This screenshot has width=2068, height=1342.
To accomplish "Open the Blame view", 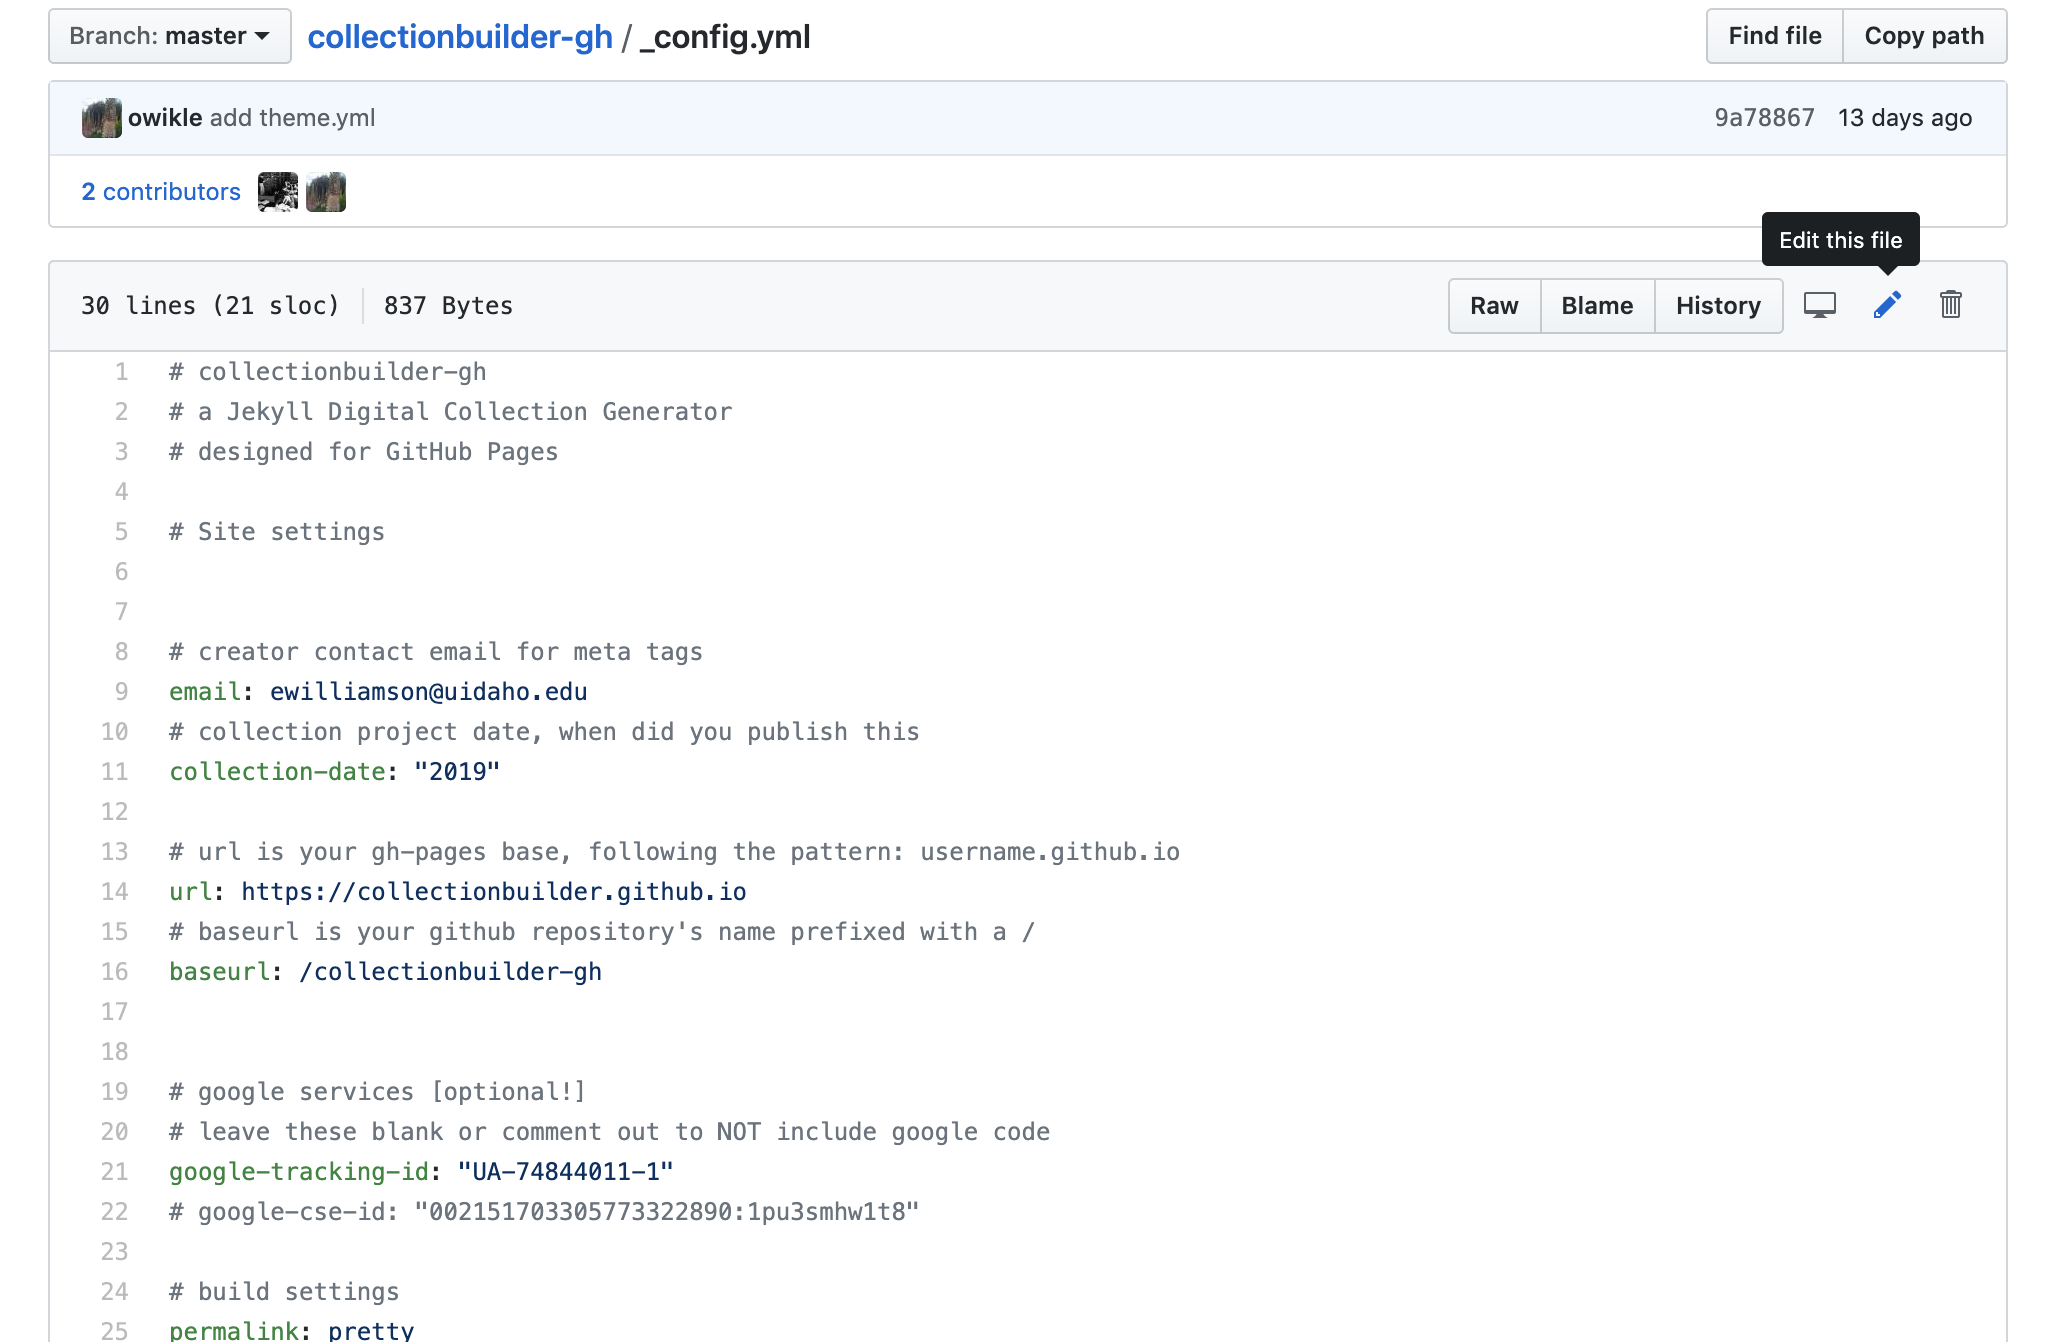I will point(1597,306).
